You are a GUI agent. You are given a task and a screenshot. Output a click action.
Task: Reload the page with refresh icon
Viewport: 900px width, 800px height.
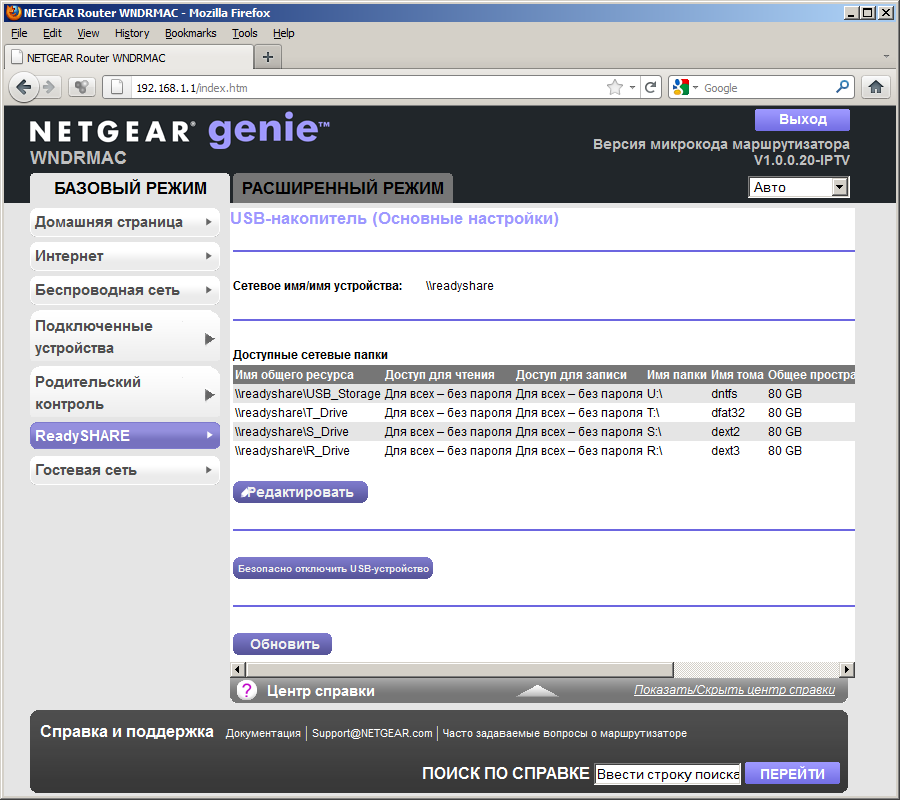pos(650,87)
